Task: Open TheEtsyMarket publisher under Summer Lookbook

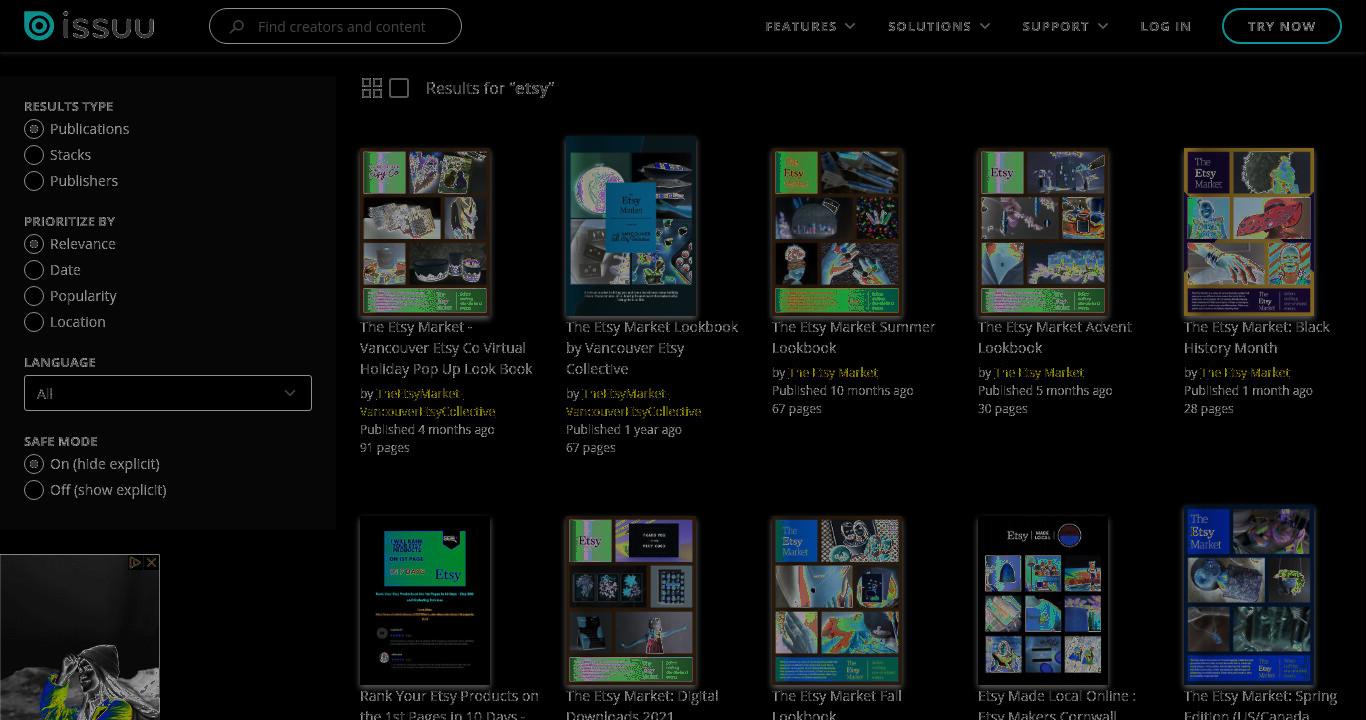Action: point(832,373)
